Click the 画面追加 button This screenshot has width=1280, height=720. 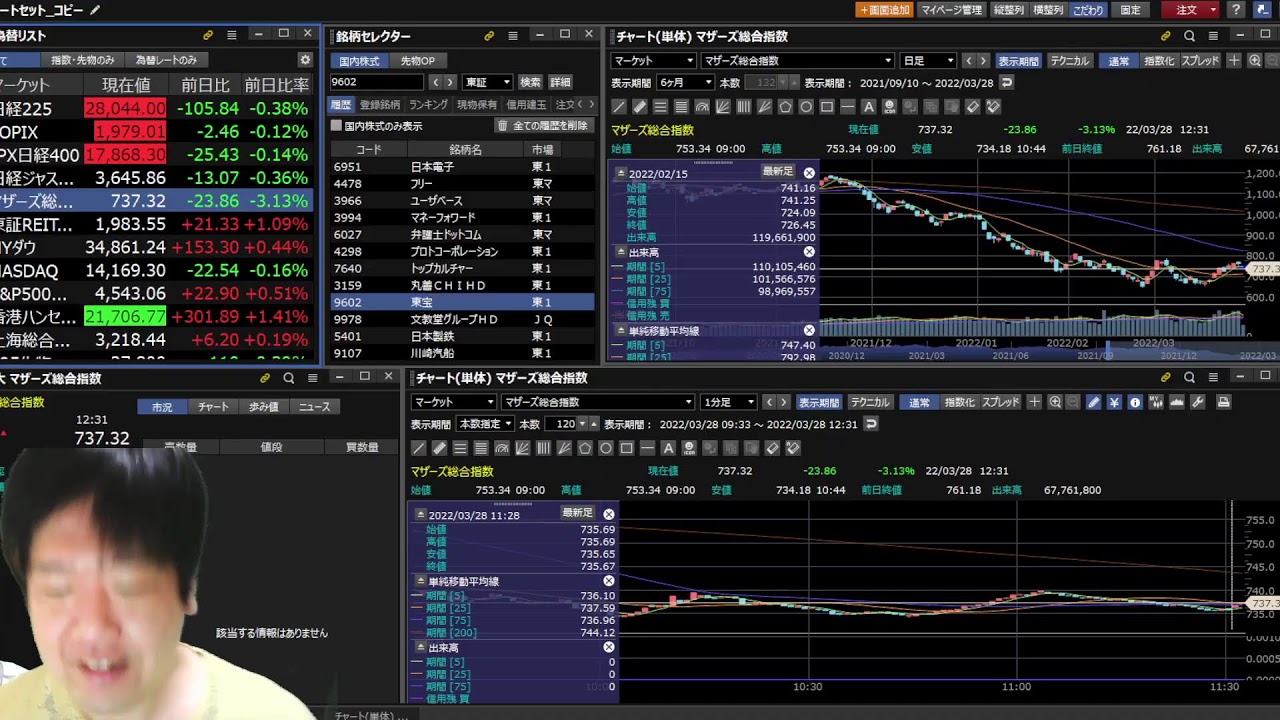pos(884,10)
